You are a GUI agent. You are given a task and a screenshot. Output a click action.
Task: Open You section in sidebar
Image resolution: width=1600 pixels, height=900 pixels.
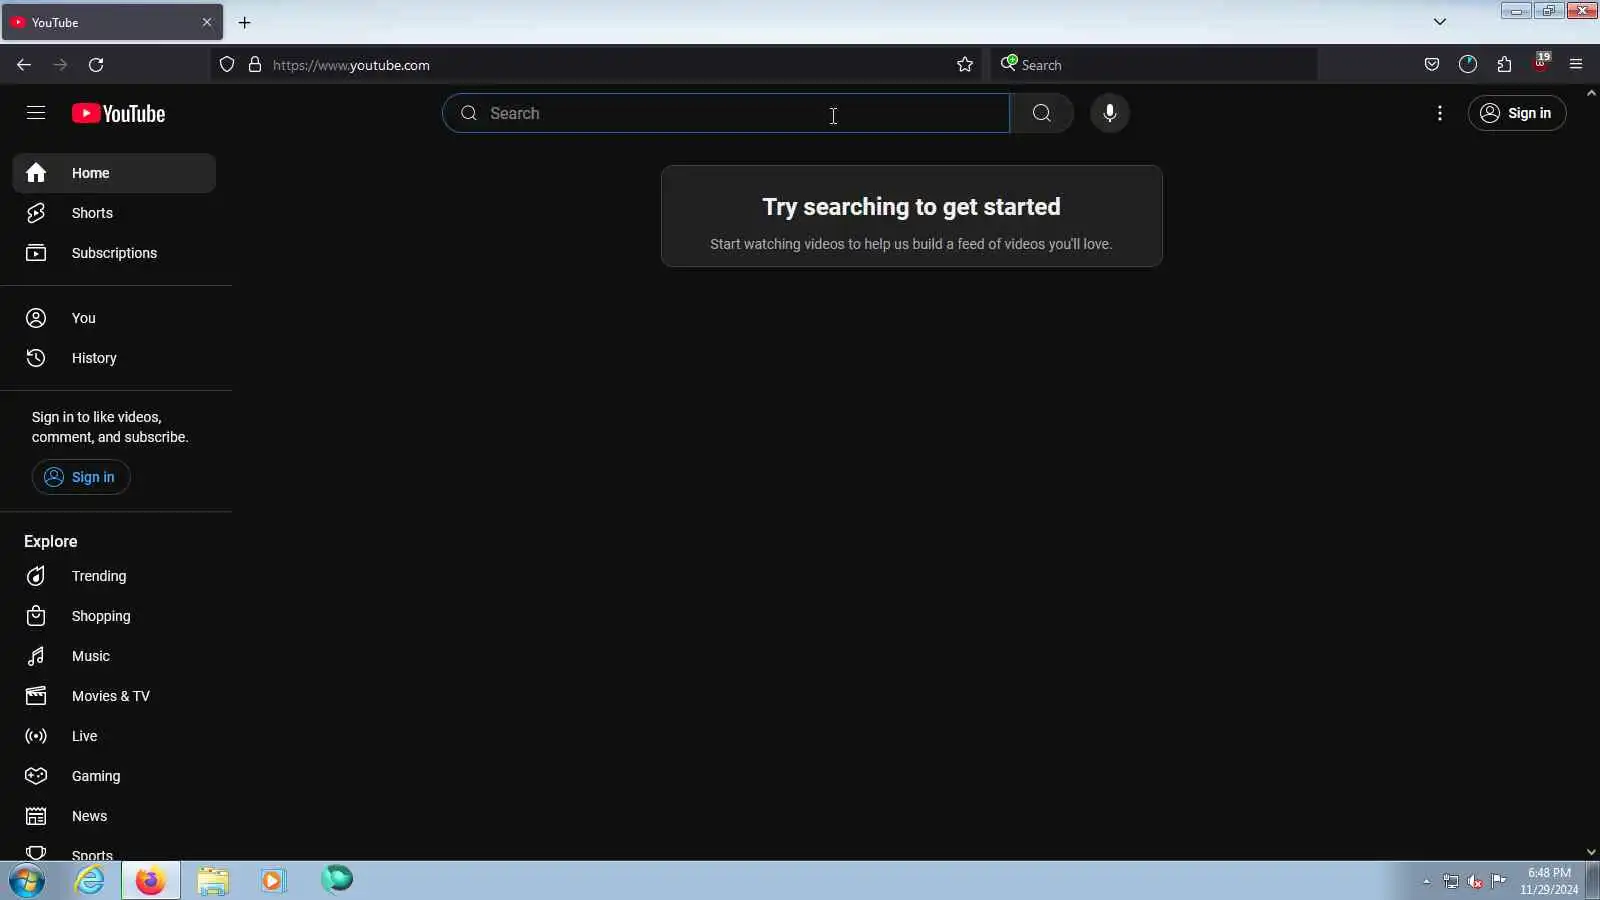[x=114, y=318]
